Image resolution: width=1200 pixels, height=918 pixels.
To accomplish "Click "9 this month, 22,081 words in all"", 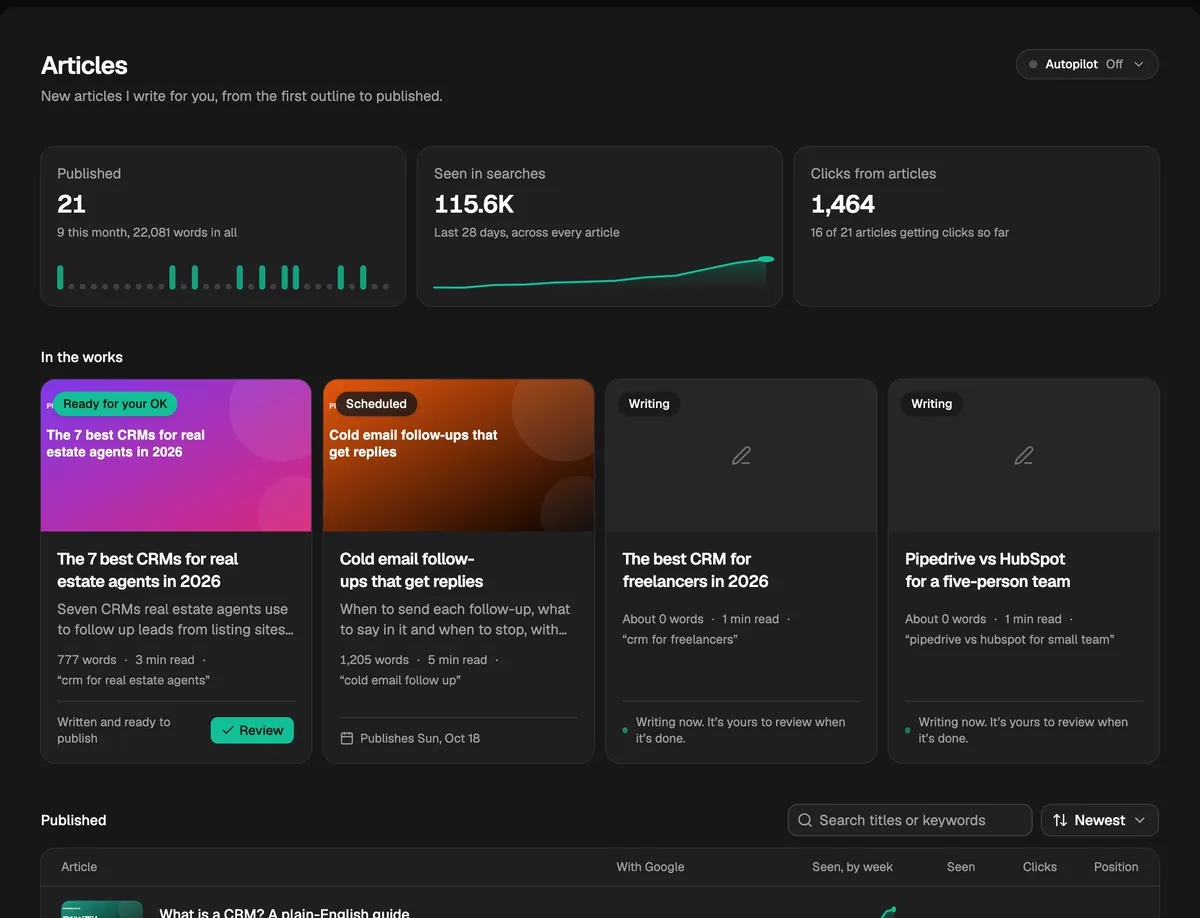I will pyautogui.click(x=147, y=232).
